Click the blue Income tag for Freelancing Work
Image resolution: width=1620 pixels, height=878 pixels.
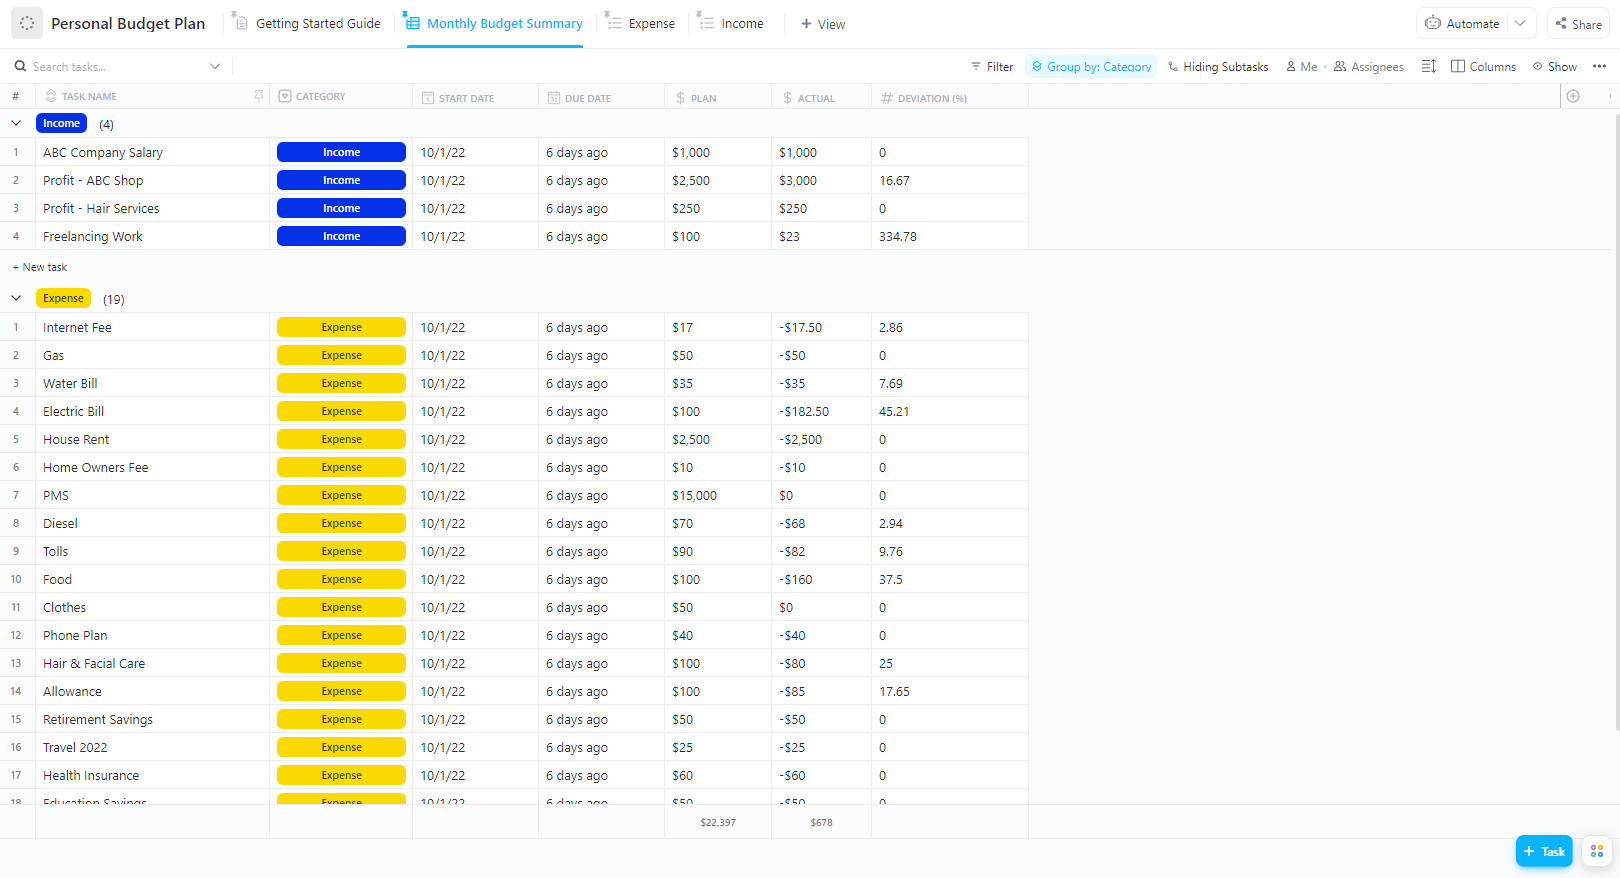click(x=341, y=236)
